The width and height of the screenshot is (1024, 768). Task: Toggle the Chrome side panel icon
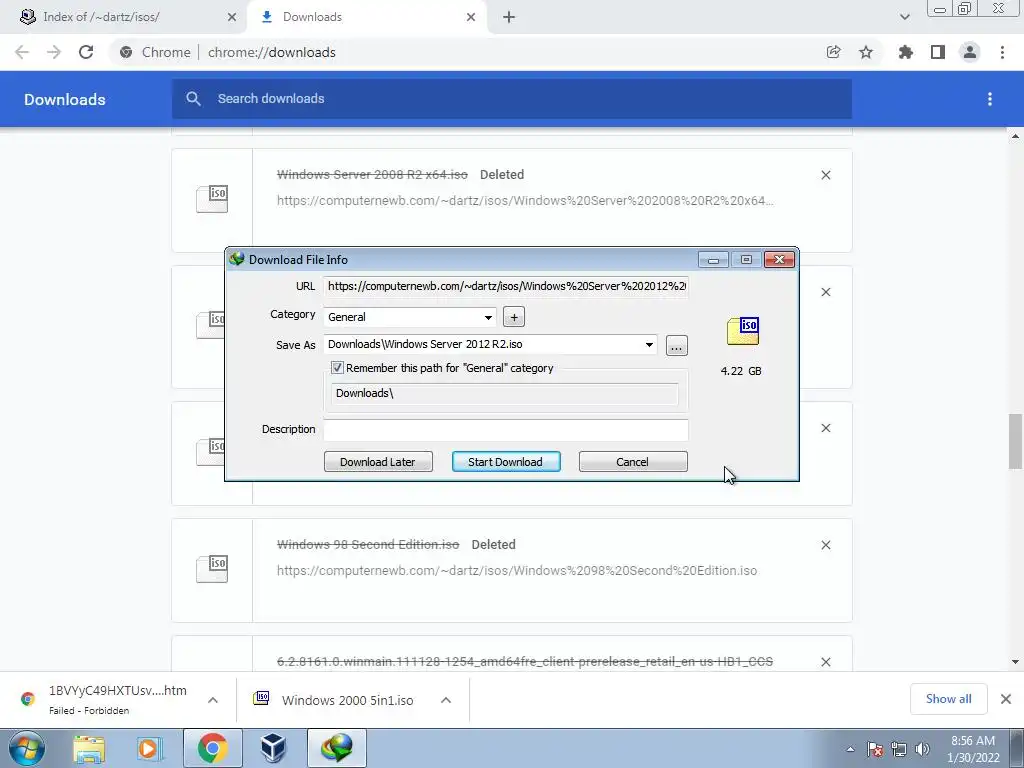(x=938, y=52)
